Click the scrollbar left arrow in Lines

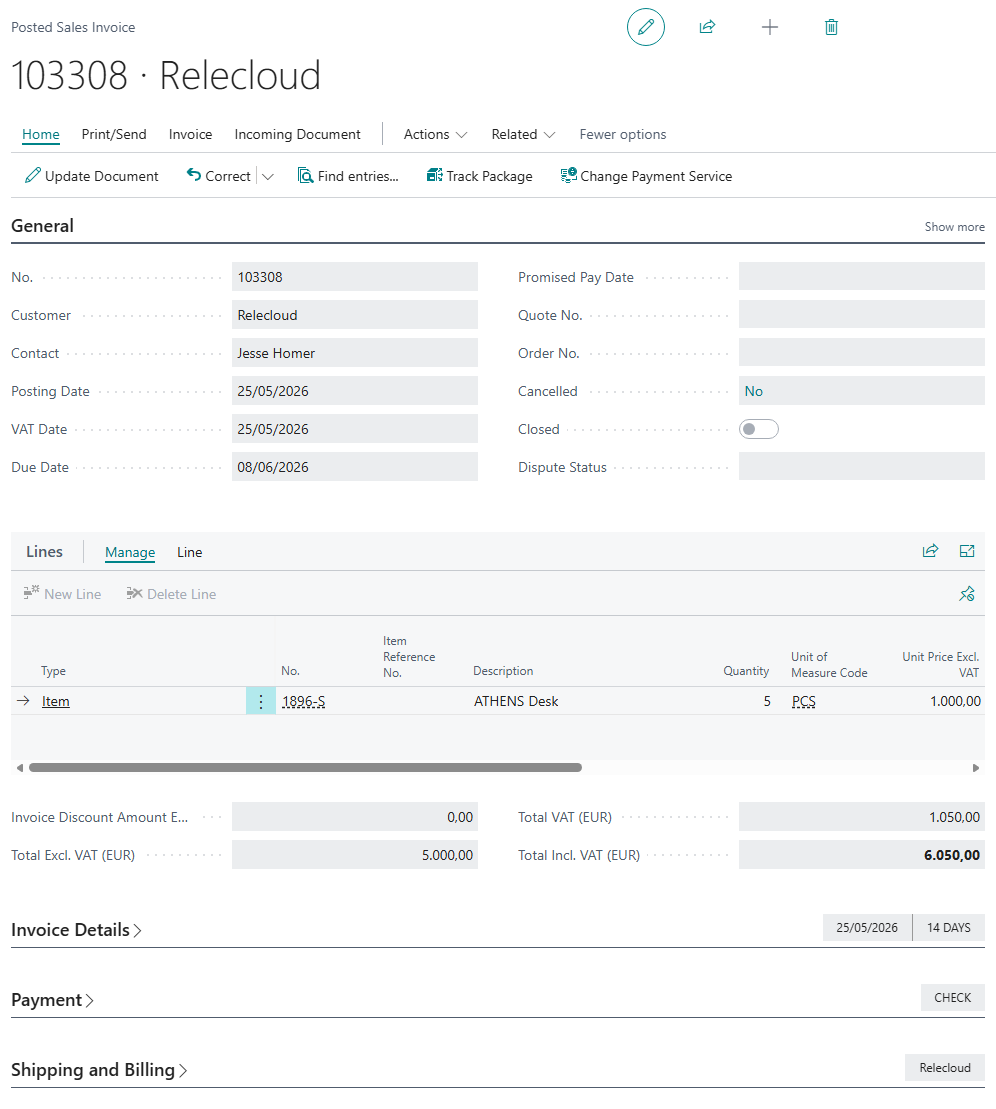tap(20, 767)
